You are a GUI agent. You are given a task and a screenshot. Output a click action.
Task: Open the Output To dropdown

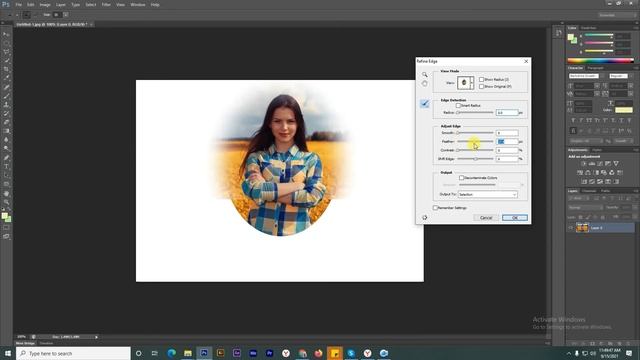pos(487,195)
